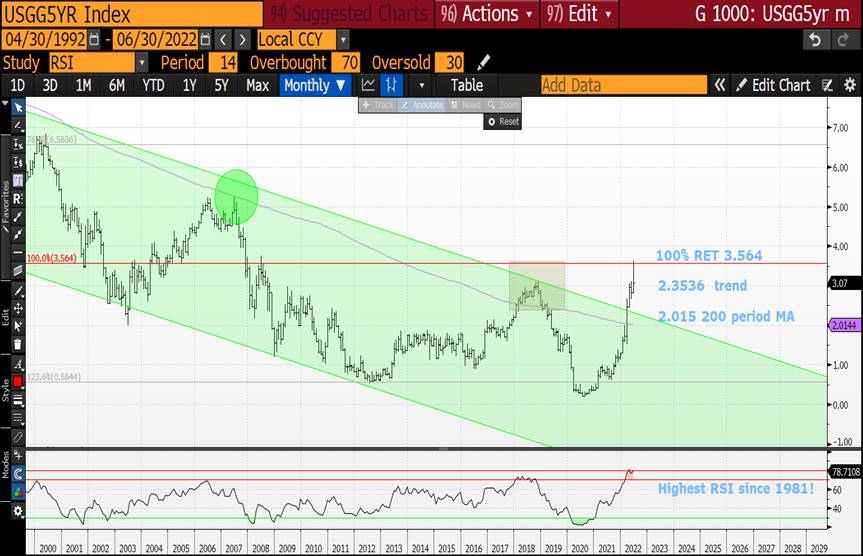
Task: Select the 1M range tab
Action: click(x=84, y=85)
